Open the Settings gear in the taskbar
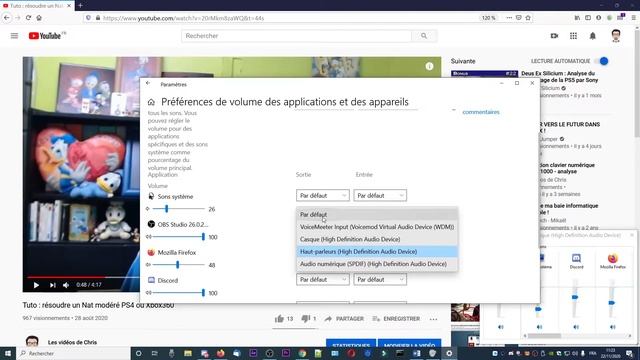 click(449, 353)
